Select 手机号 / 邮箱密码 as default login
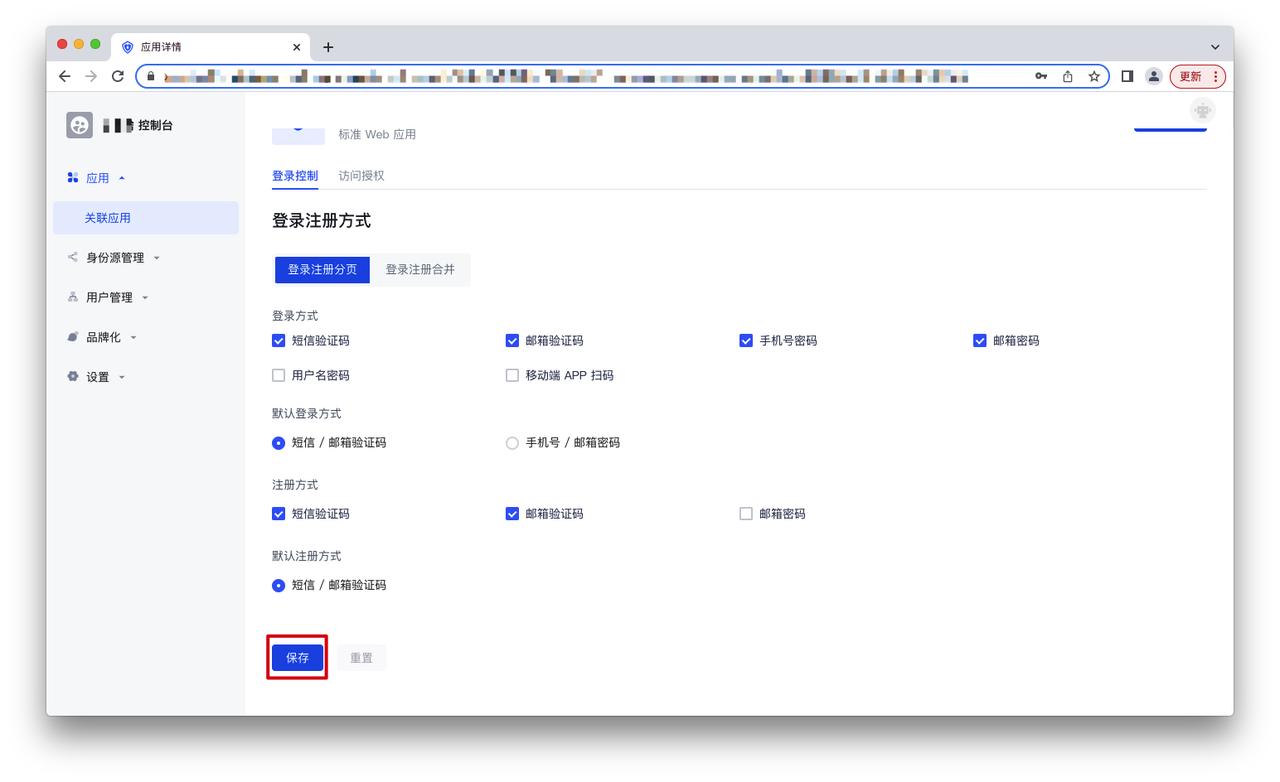Screen dimensions: 1280x782 click(513, 443)
